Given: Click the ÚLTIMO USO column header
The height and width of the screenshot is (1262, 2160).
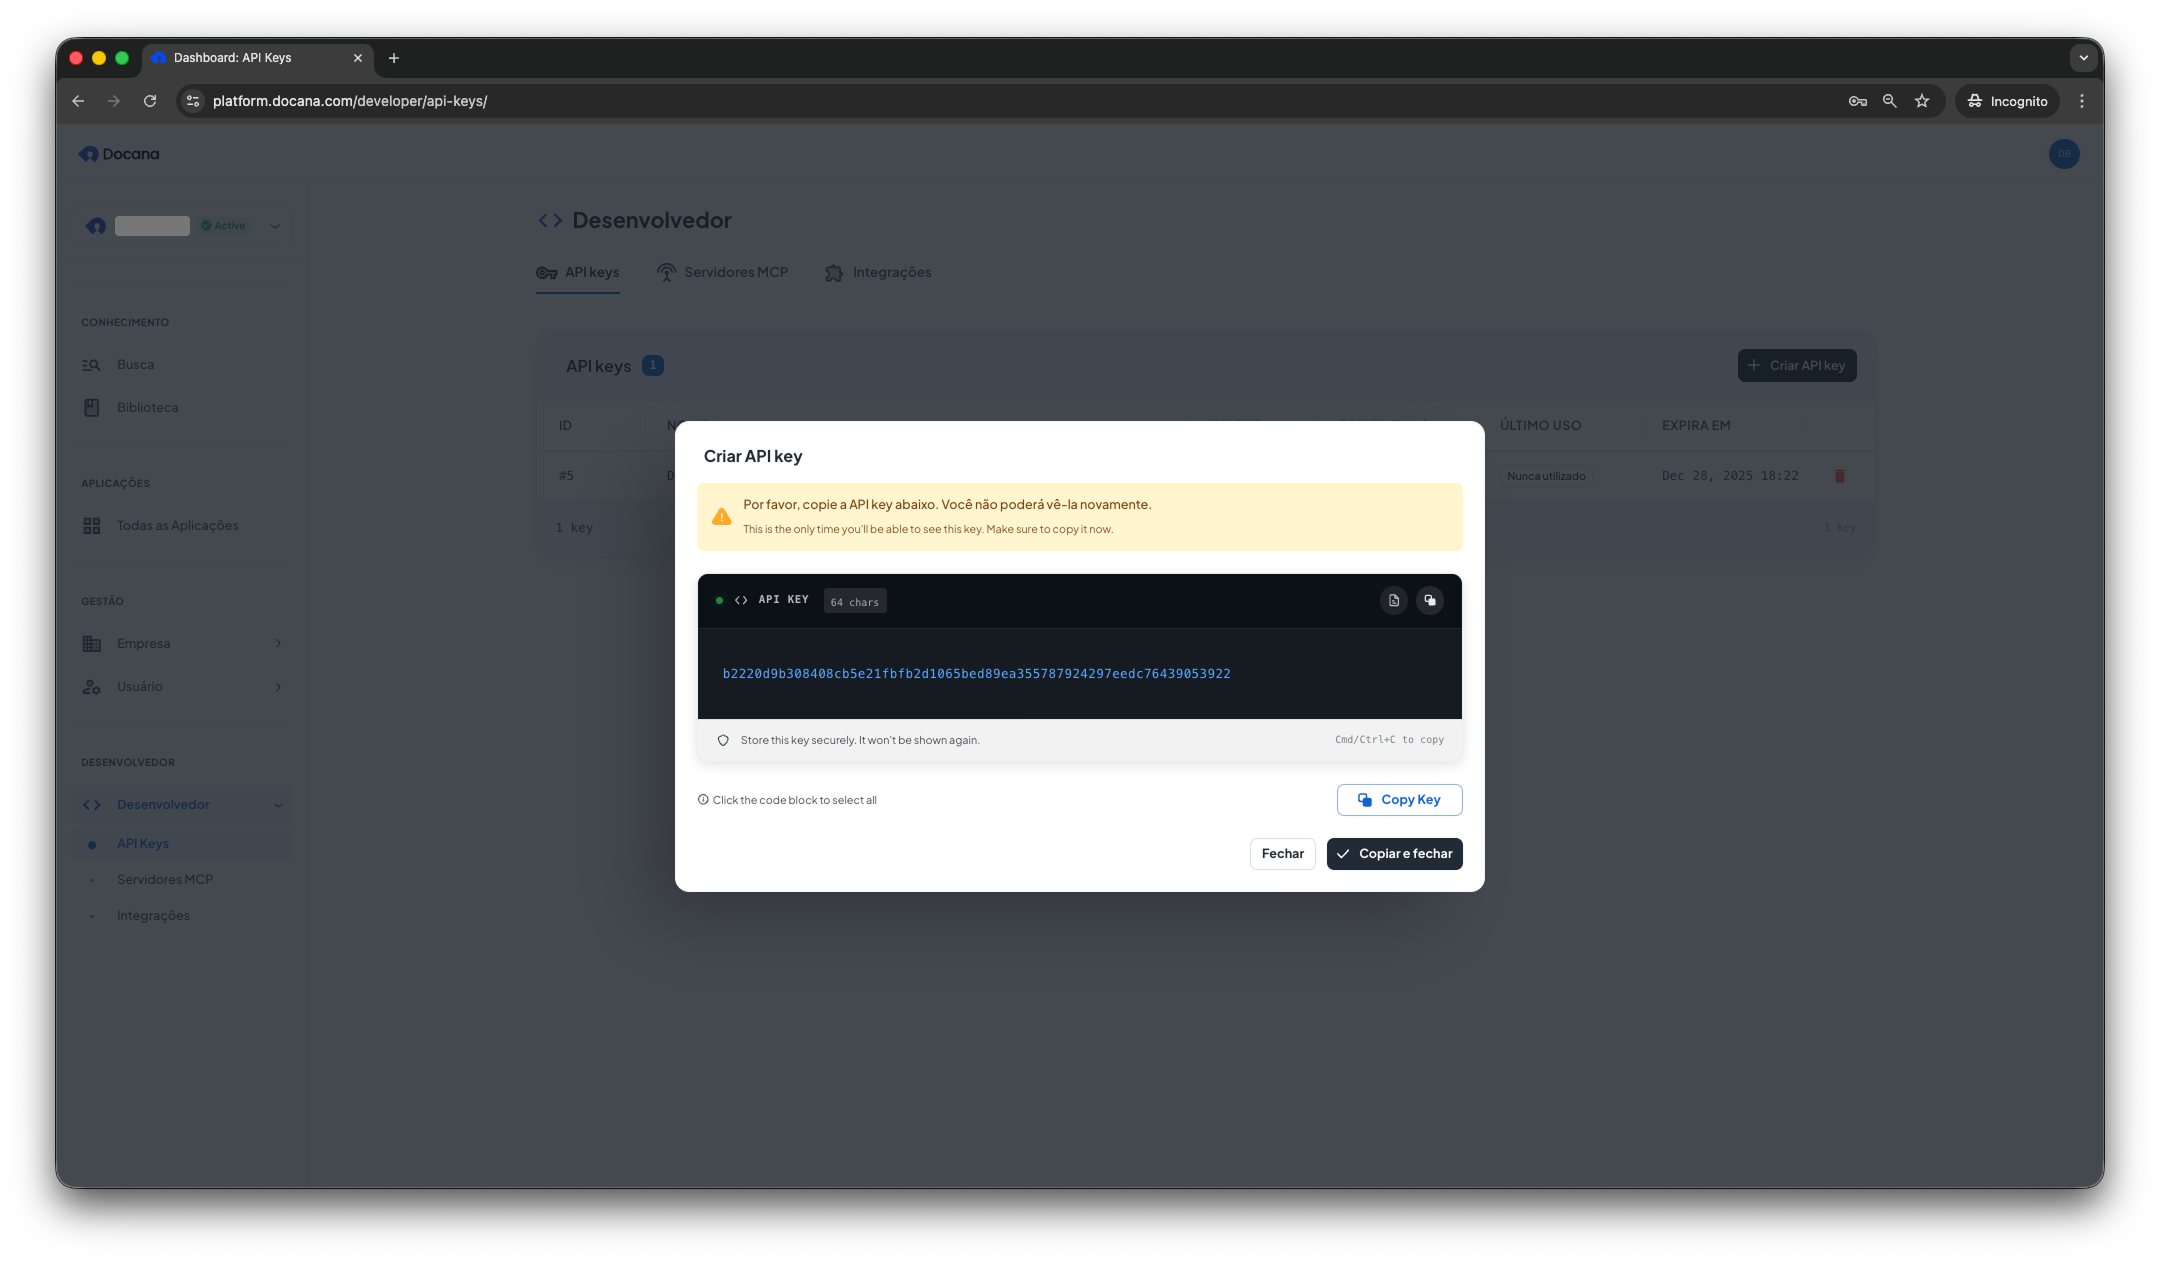Looking at the screenshot, I should 1540,426.
